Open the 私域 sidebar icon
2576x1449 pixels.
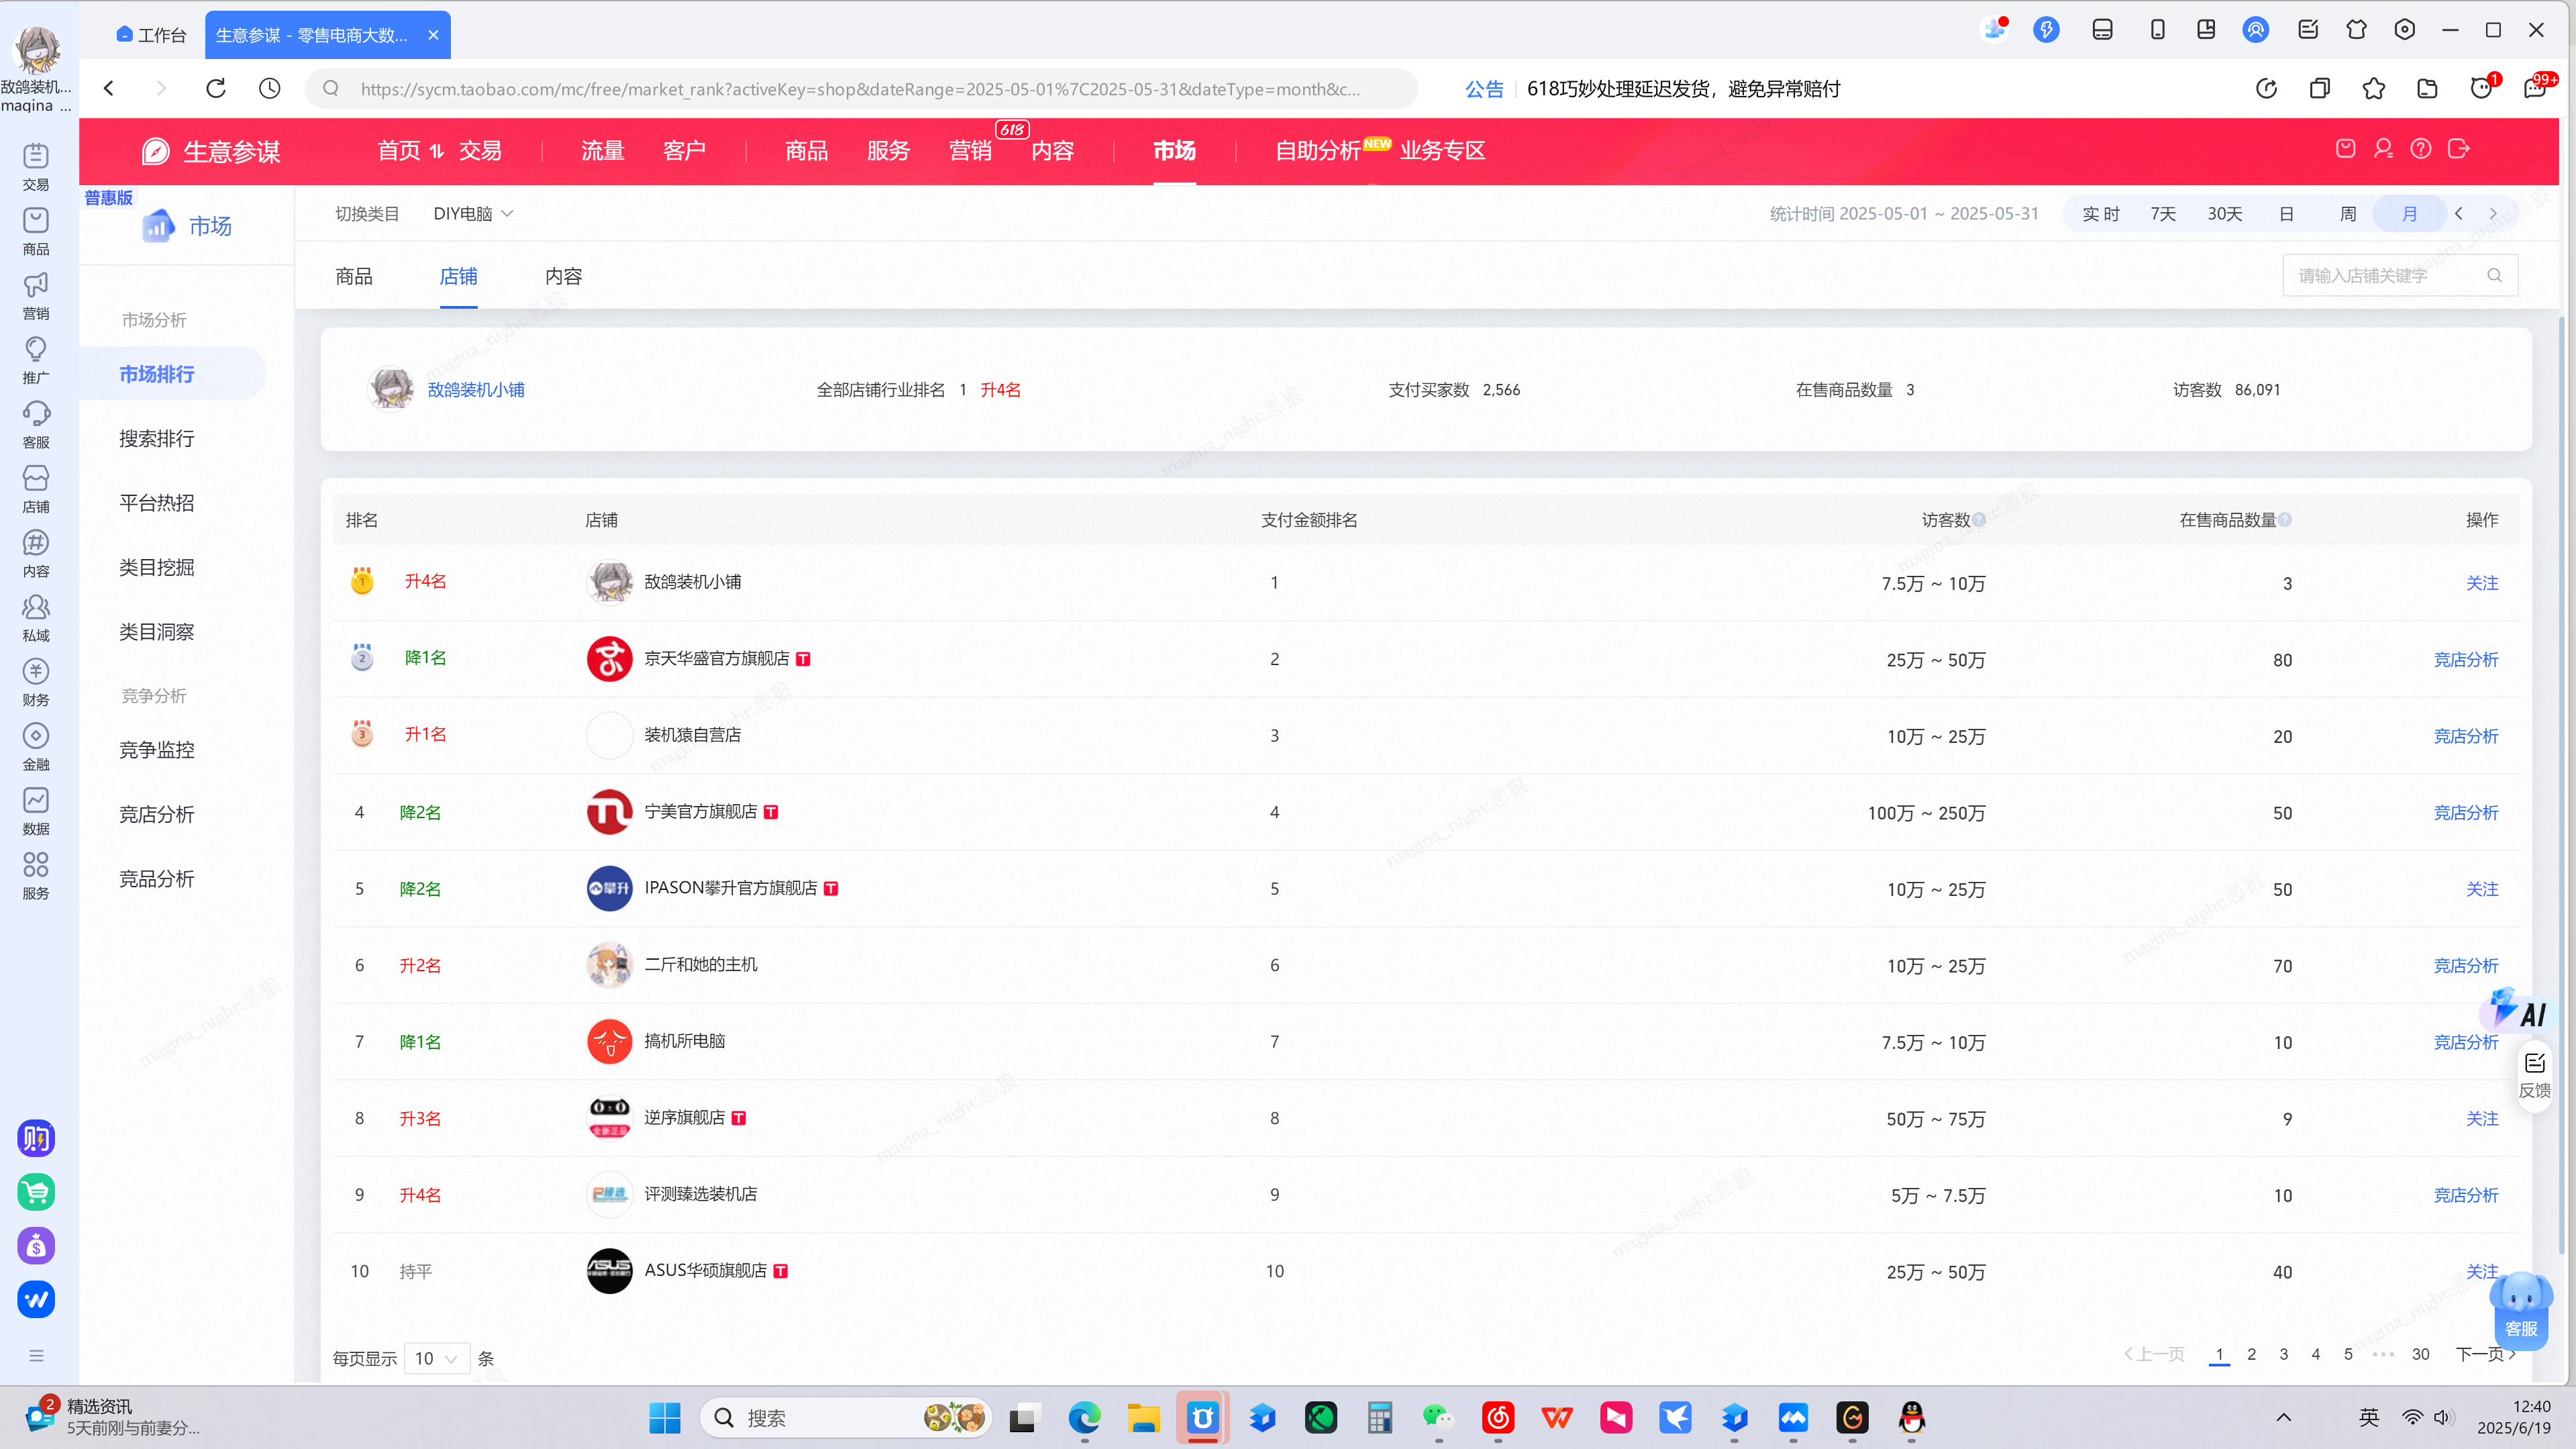tap(36, 618)
